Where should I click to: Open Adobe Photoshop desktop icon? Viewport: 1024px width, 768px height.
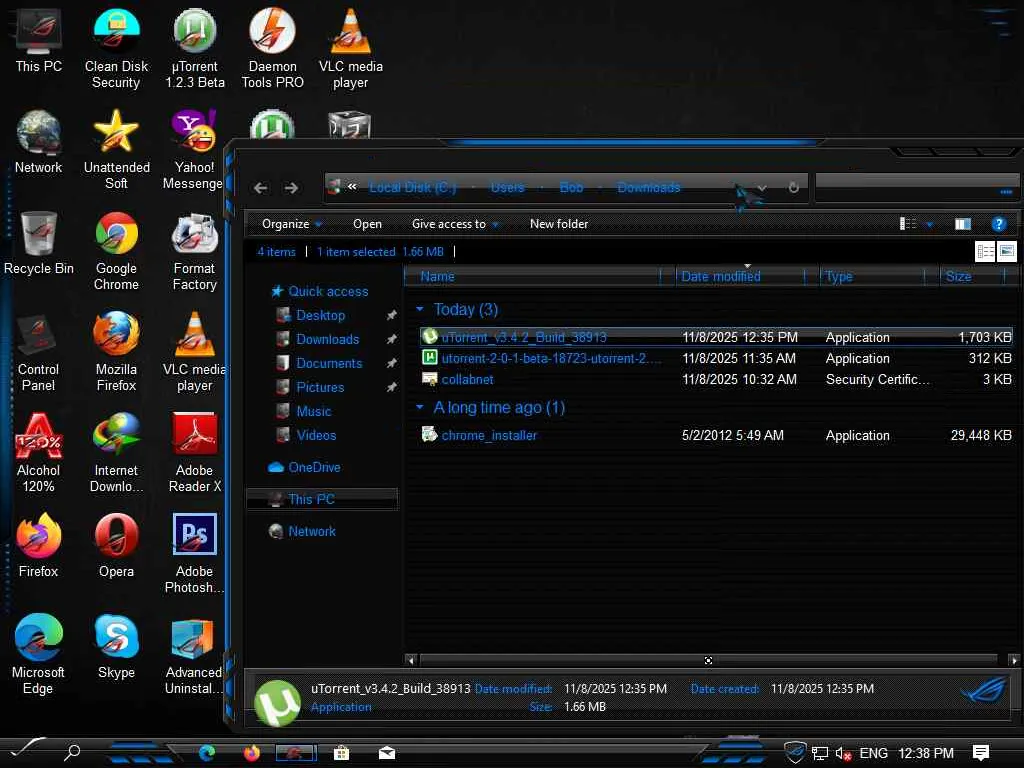click(x=194, y=554)
